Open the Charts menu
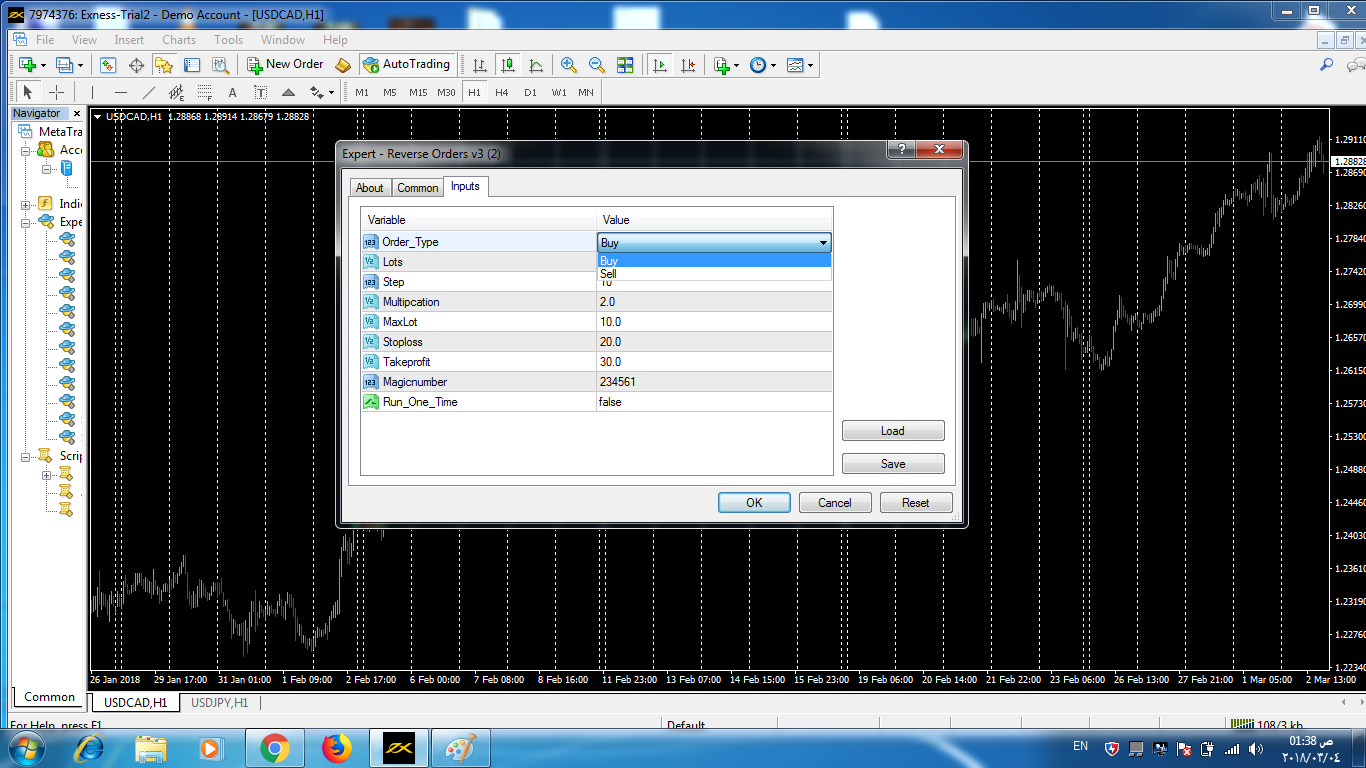1366x768 pixels. click(179, 40)
